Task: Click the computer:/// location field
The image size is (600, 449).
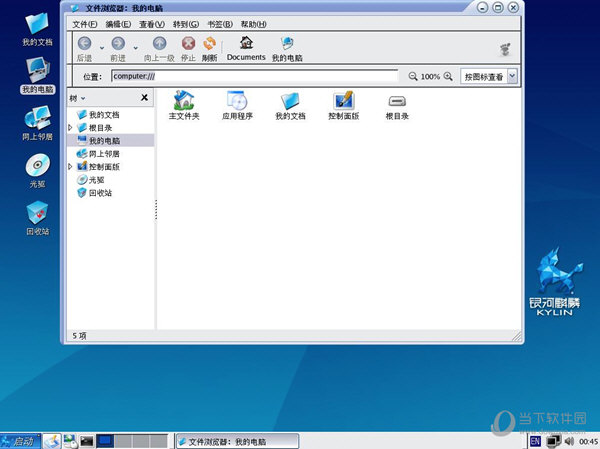Action: click(x=254, y=76)
